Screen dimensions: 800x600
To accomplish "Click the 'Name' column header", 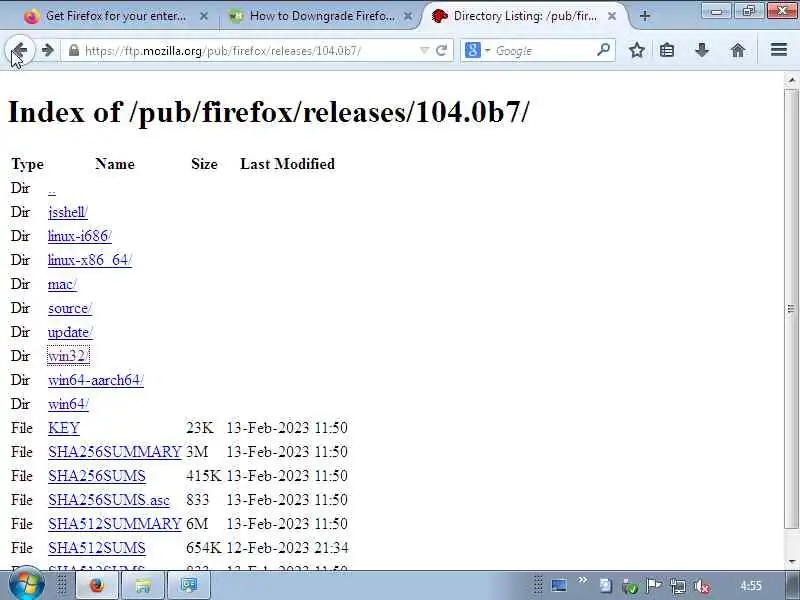I will click(115, 164).
